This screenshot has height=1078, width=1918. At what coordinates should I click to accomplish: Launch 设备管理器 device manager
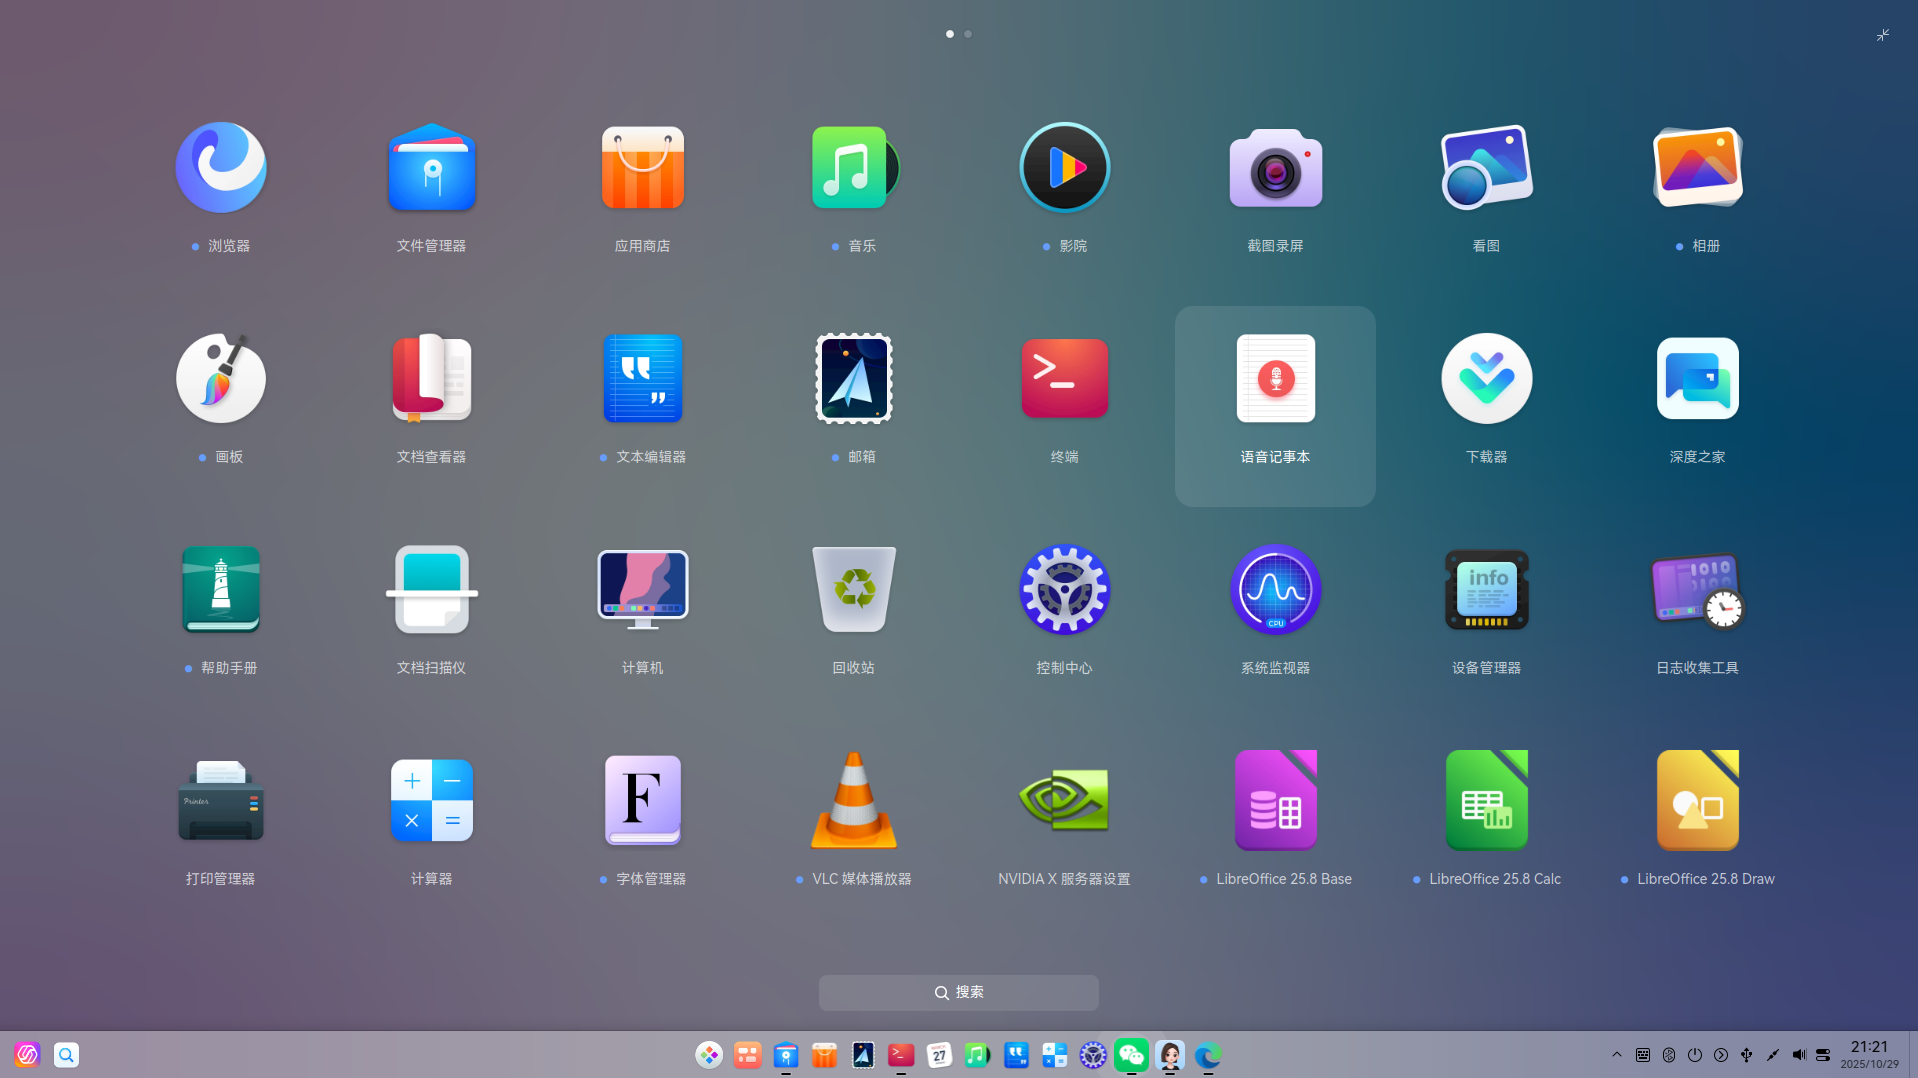[1487, 590]
